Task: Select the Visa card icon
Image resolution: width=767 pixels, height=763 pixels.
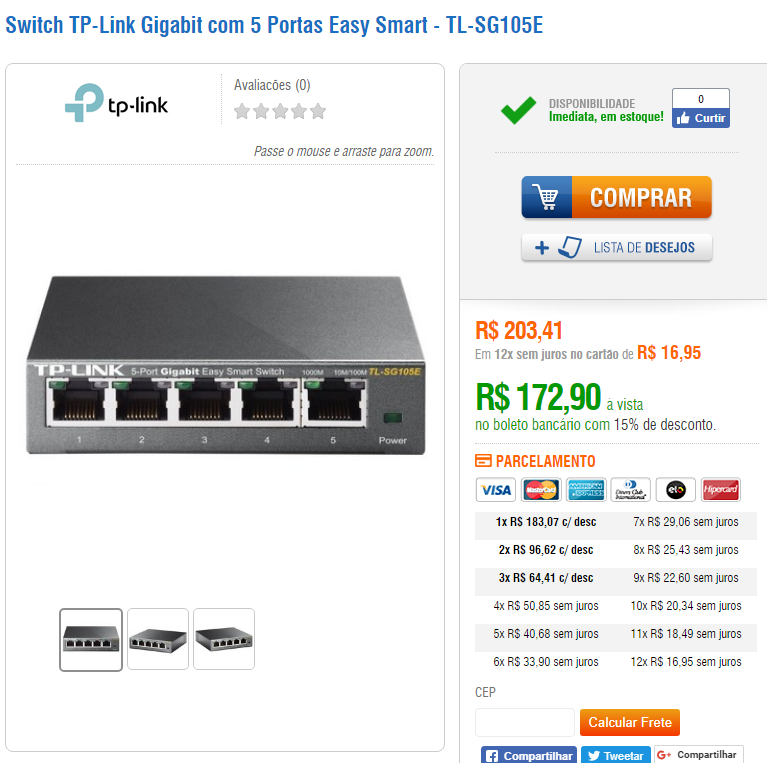Action: click(496, 490)
